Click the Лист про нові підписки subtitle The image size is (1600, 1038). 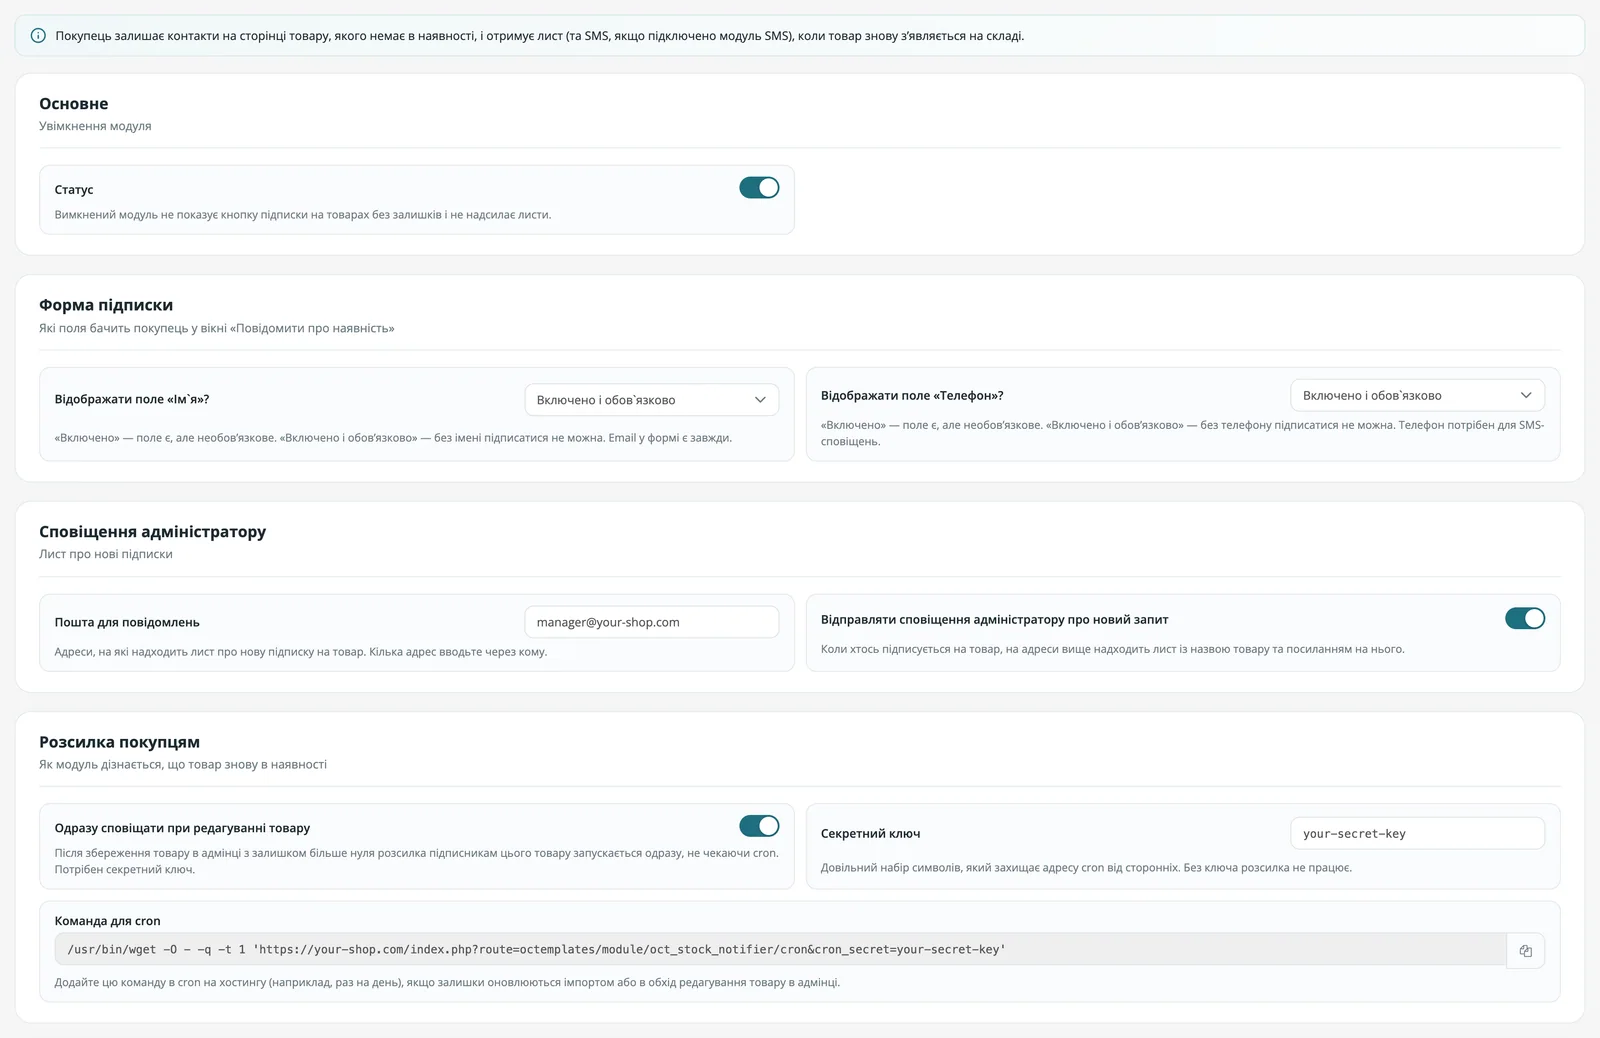pos(106,554)
